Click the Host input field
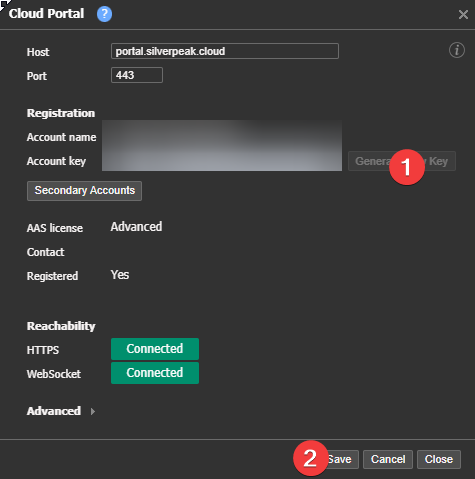 tap(225, 51)
